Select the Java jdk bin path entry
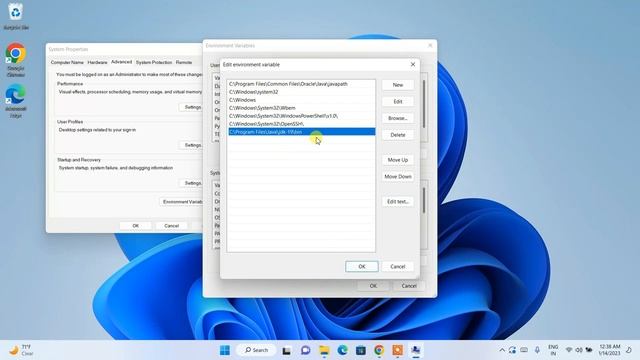Image resolution: width=640 pixels, height=360 pixels. coord(301,132)
